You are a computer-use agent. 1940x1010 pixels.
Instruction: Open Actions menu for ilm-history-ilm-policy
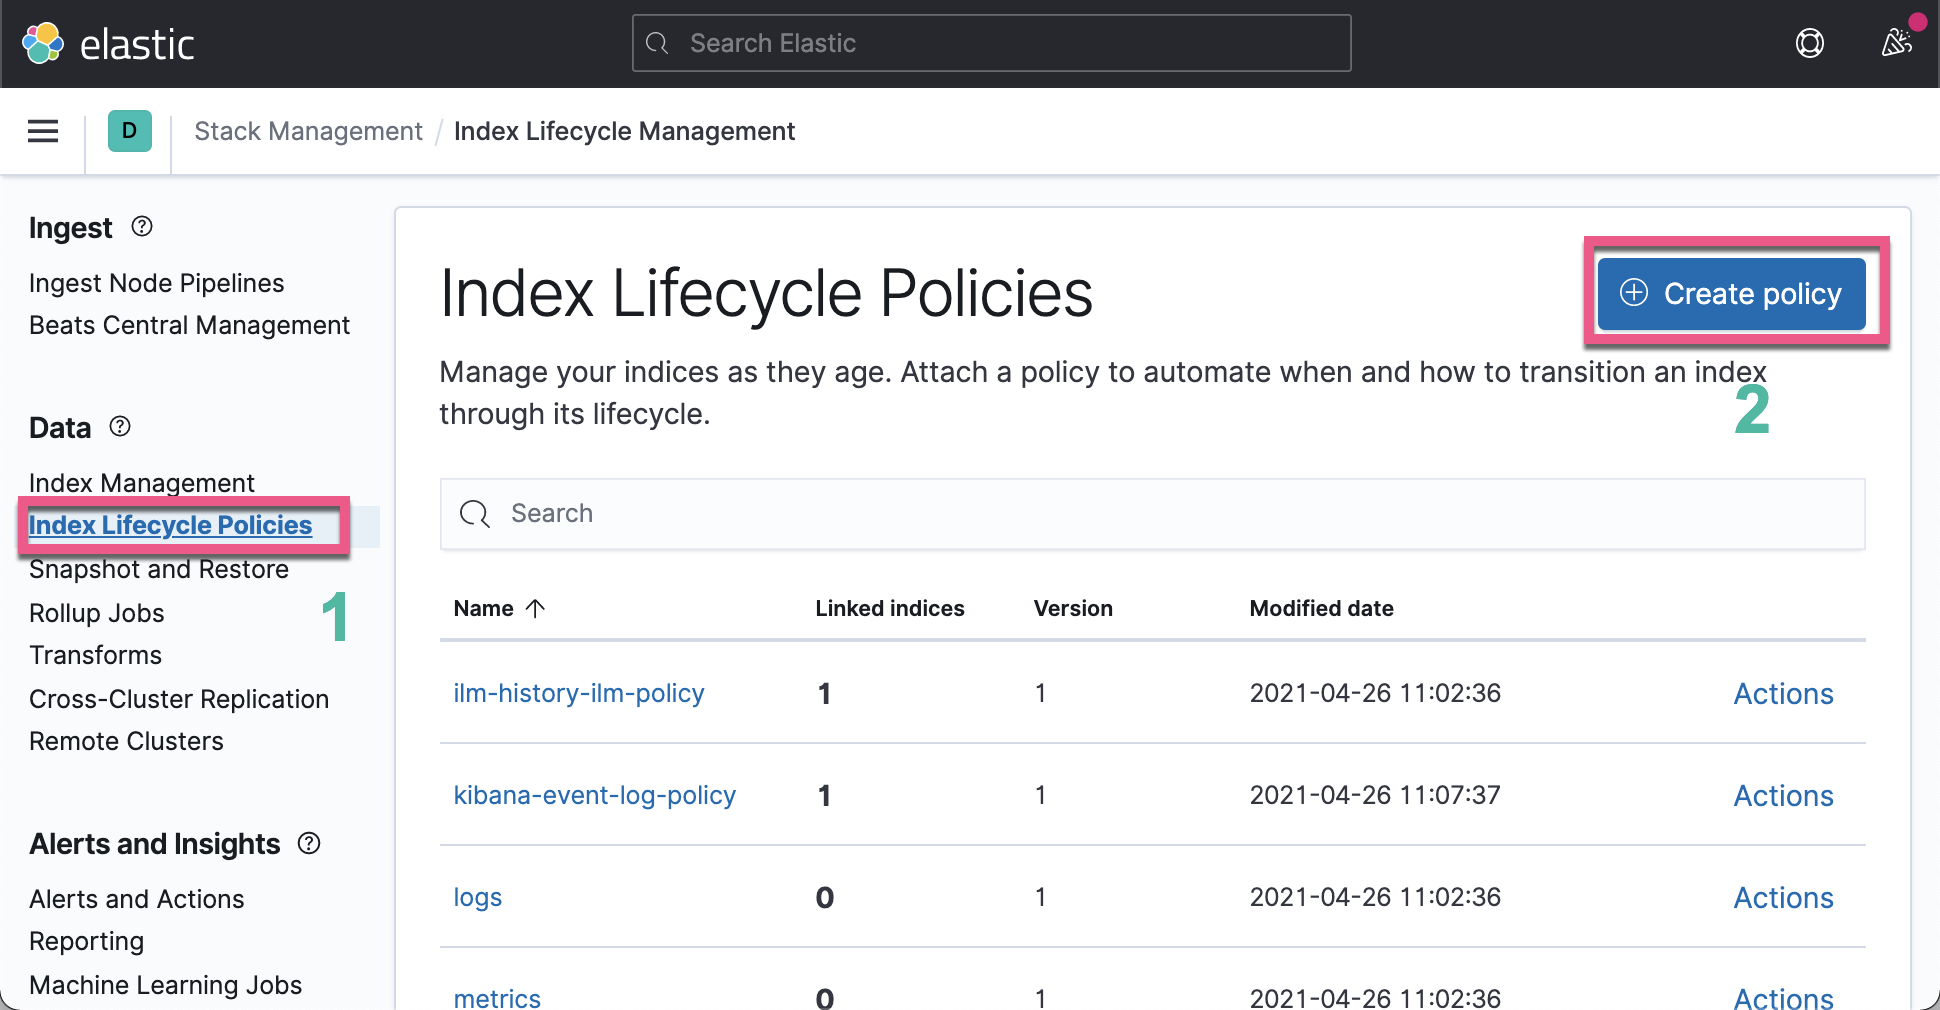[1783, 693]
